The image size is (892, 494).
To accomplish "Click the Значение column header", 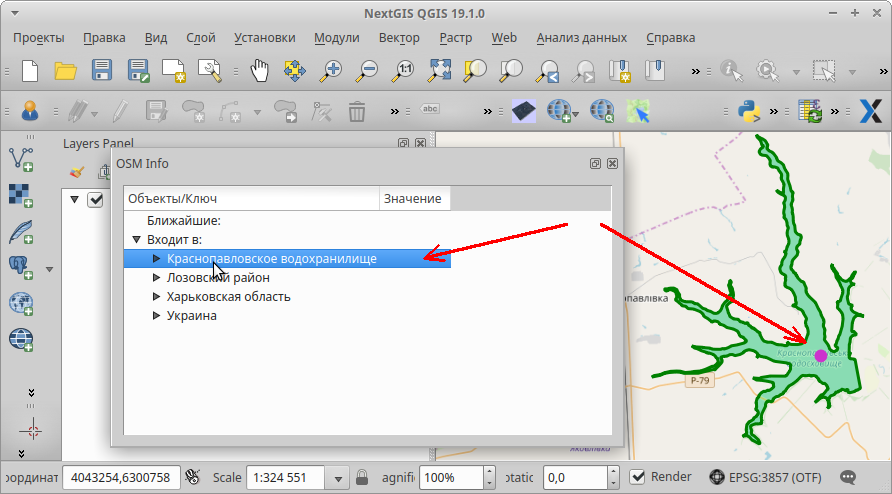I will pyautogui.click(x=415, y=199).
